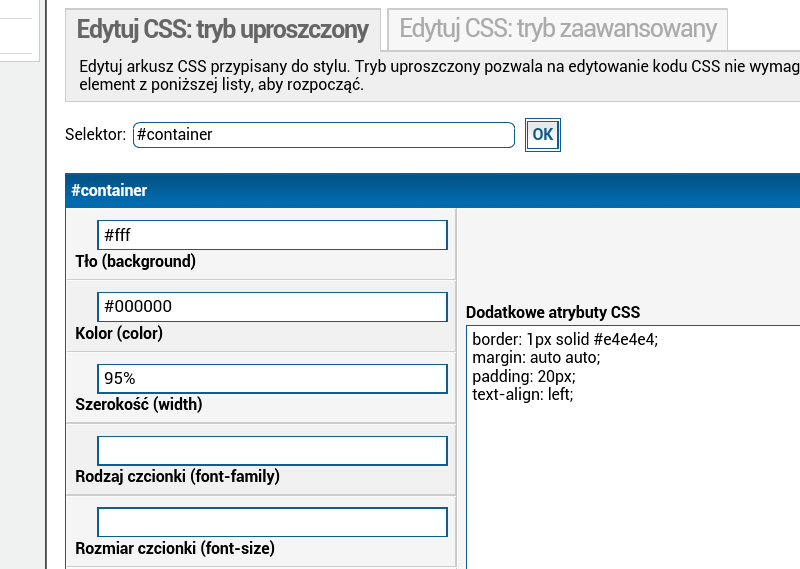Select Edytuj CSS: tryb uproszczony tab

(x=223, y=29)
